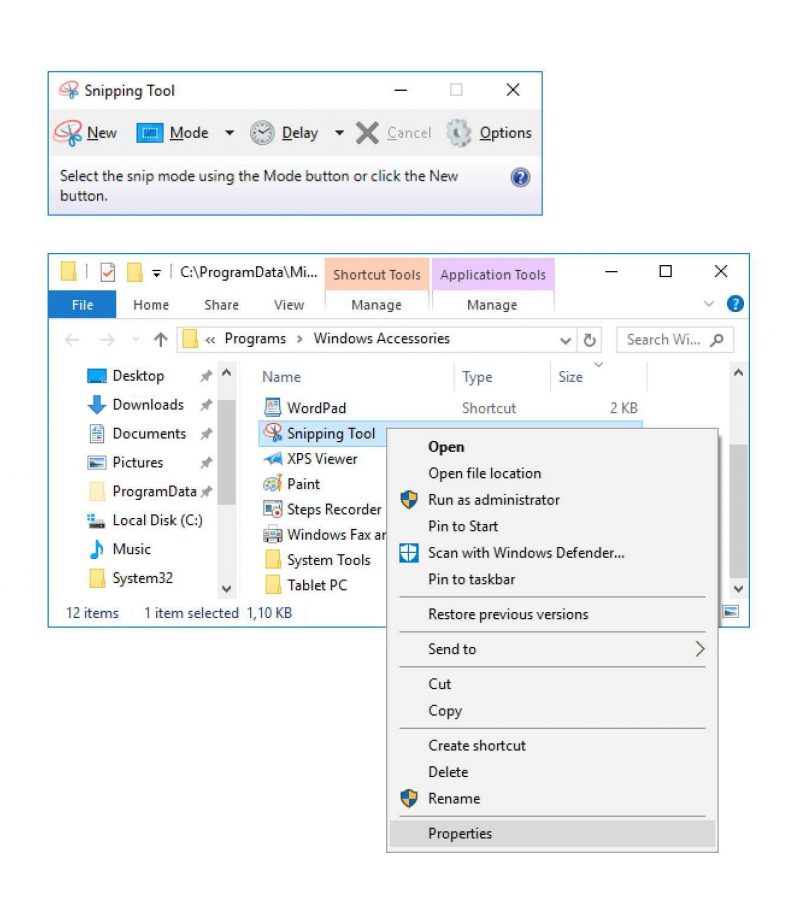Screen dimensions: 800x912
Task: Expand the address bar history dropdown
Action: click(x=565, y=340)
